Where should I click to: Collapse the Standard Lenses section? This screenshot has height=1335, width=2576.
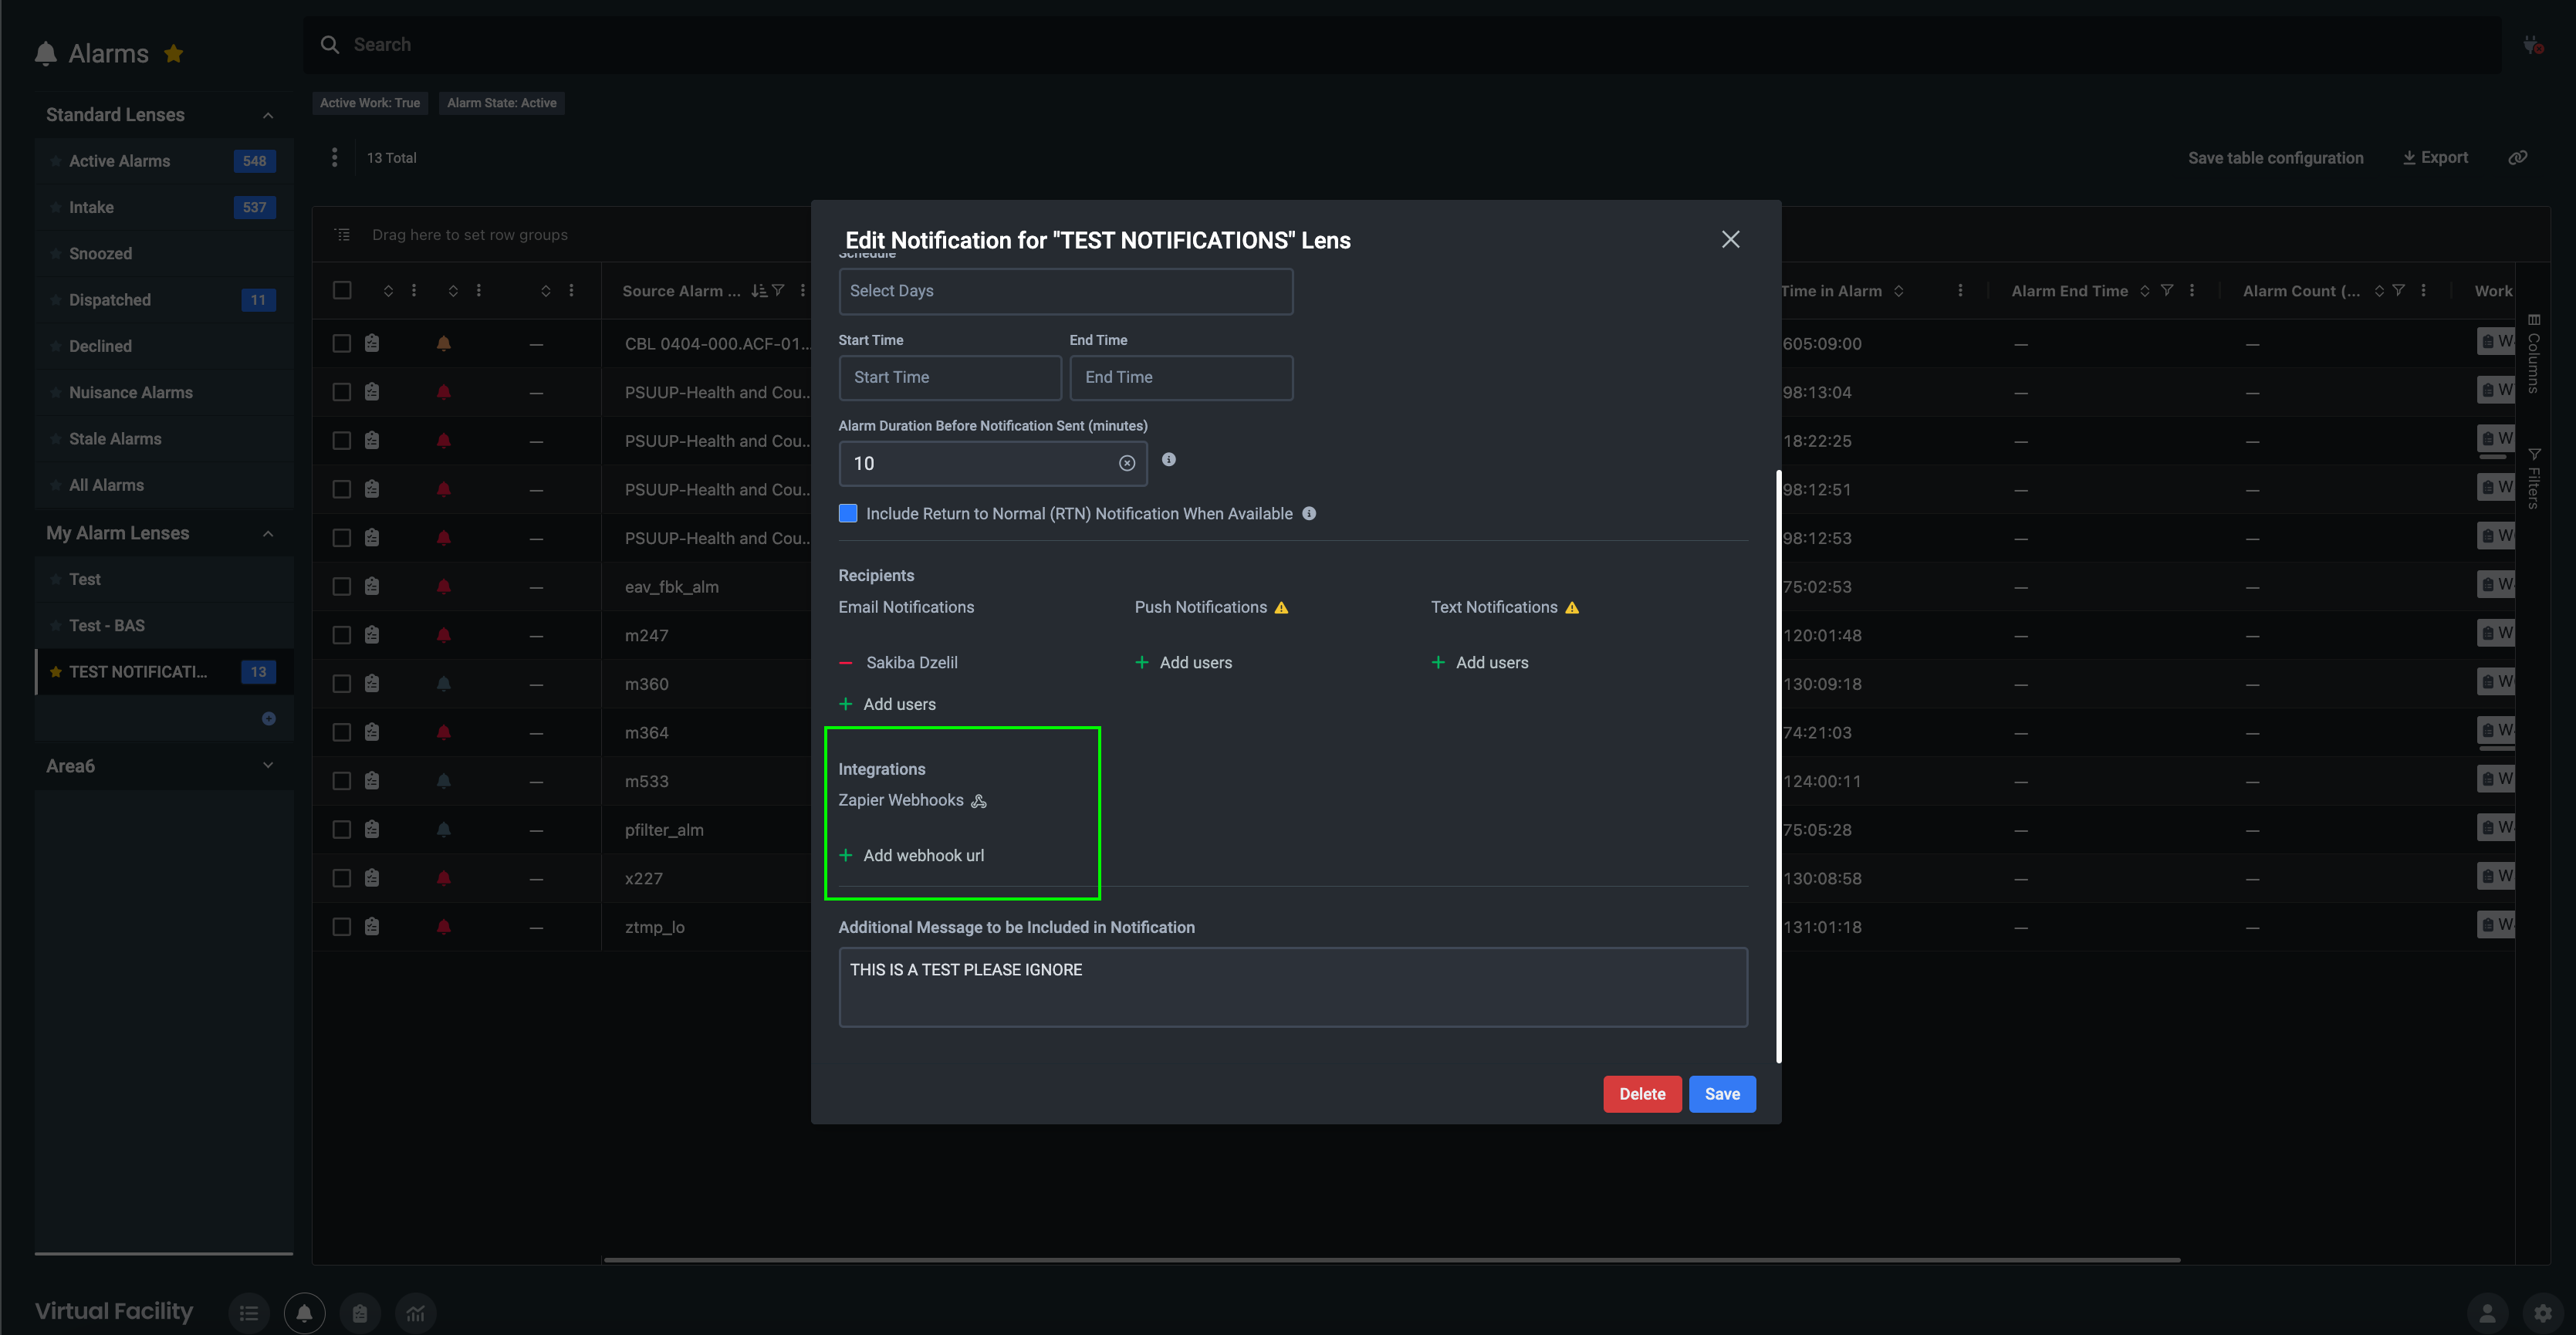pyautogui.click(x=268, y=115)
